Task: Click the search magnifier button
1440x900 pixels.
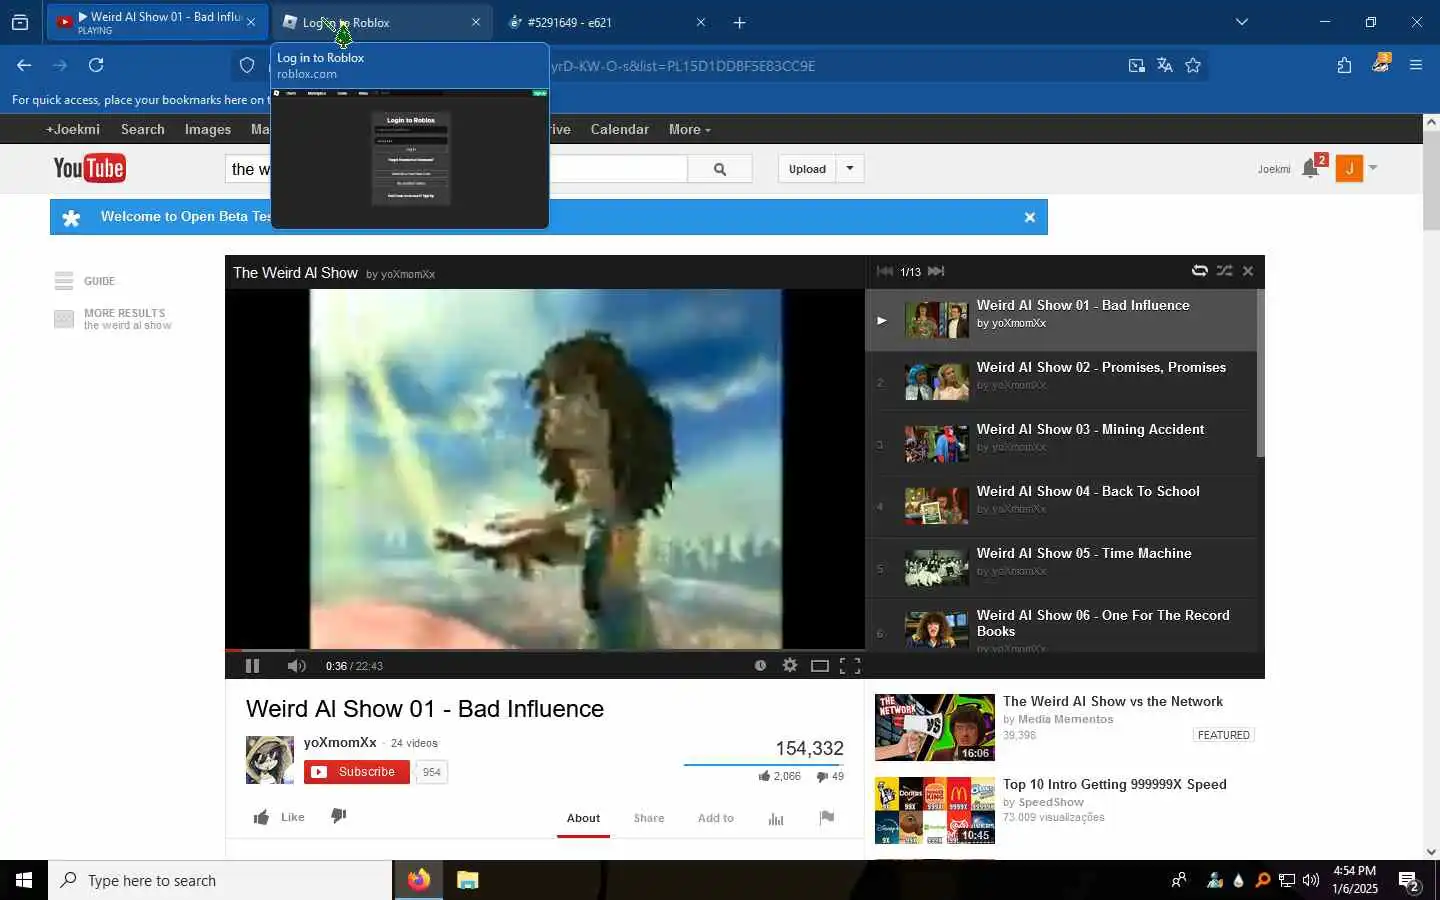Action: (720, 169)
